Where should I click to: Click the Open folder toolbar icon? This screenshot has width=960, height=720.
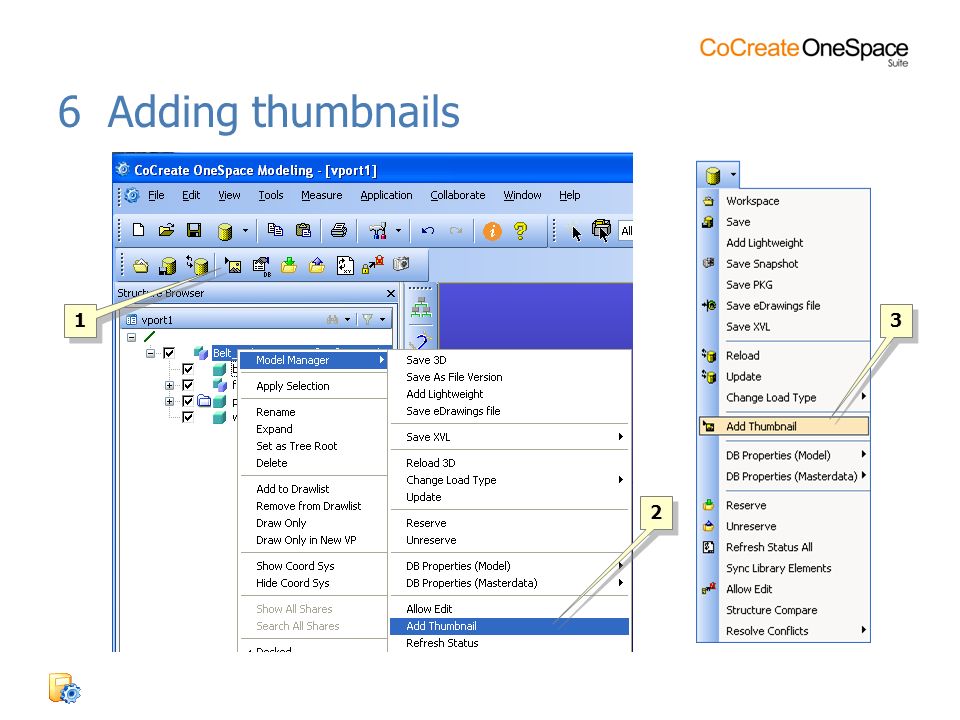click(x=166, y=230)
